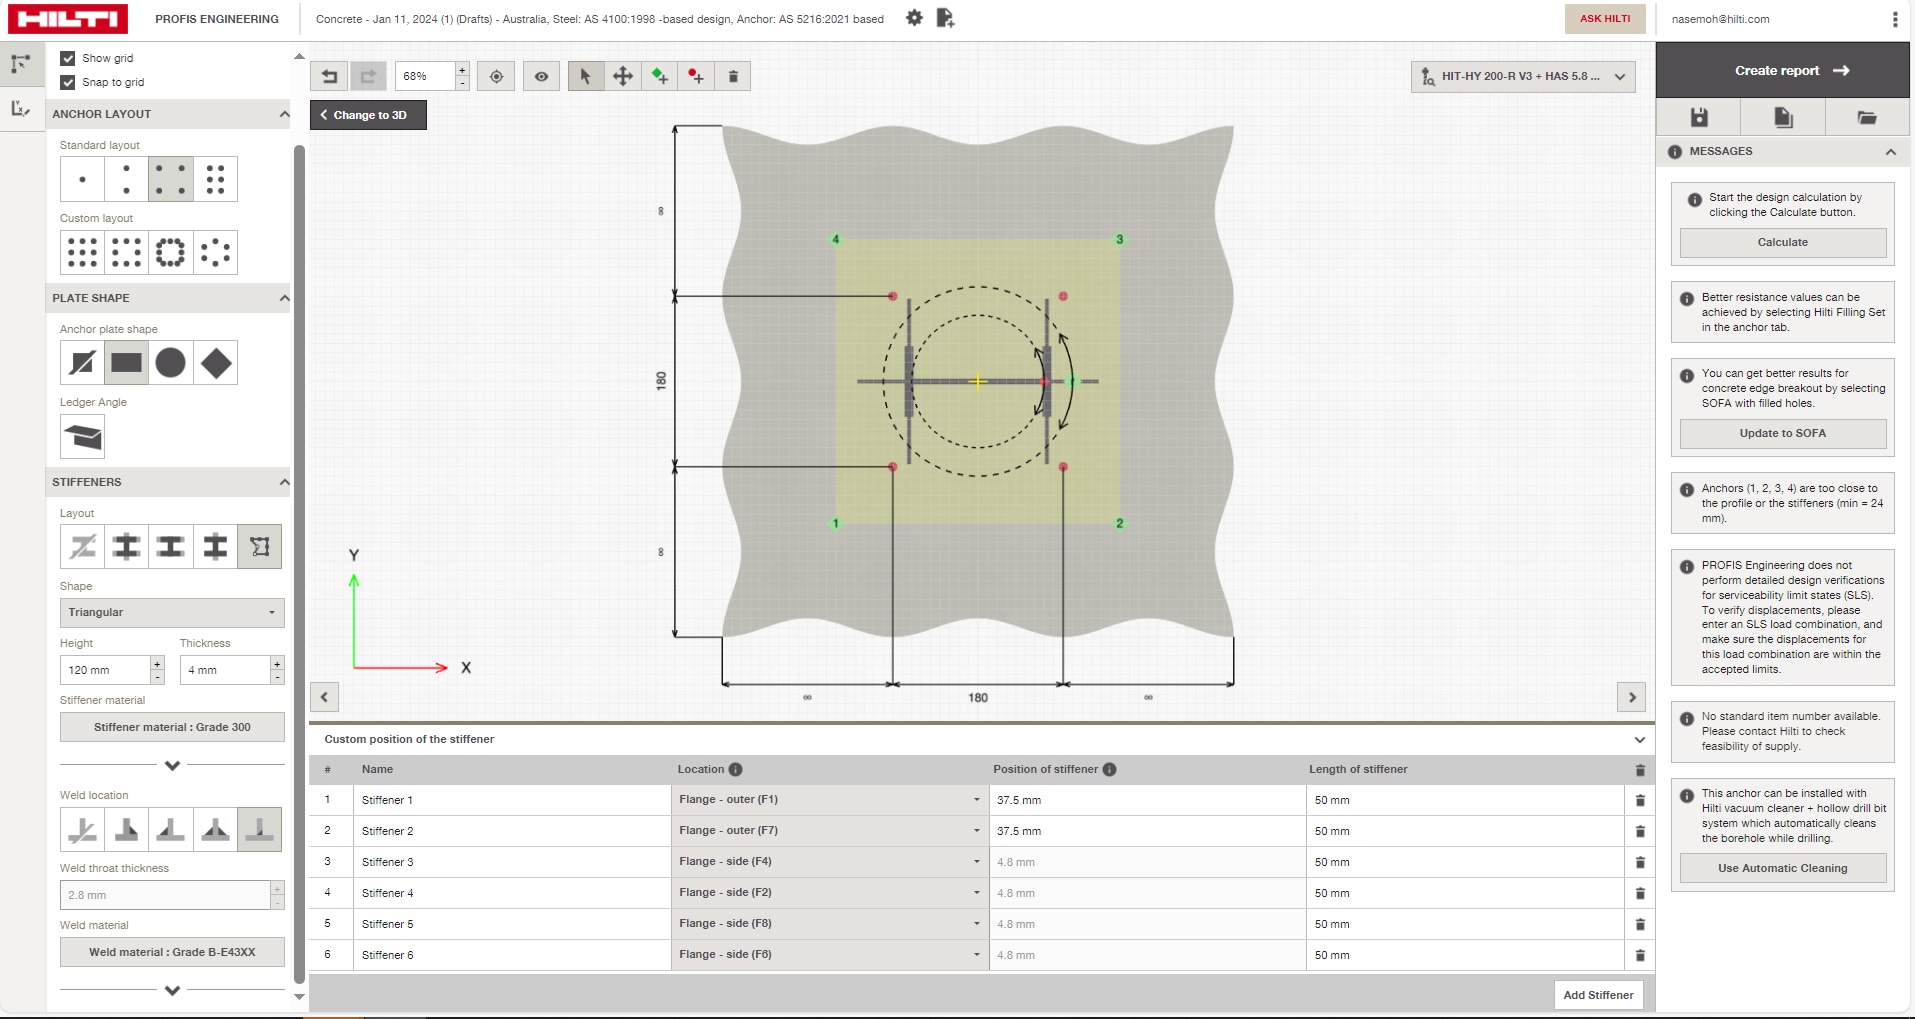Open the folder icon in the right panel
Viewport: 1915px width, 1019px height.
point(1868,117)
